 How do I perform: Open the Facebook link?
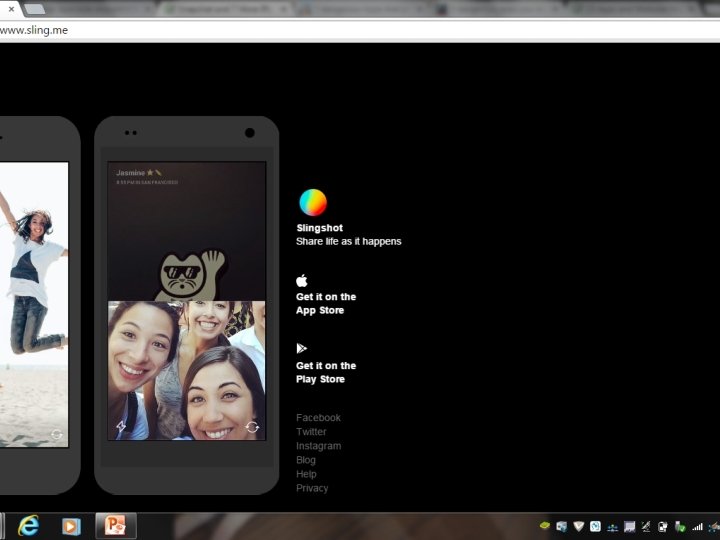pos(318,418)
